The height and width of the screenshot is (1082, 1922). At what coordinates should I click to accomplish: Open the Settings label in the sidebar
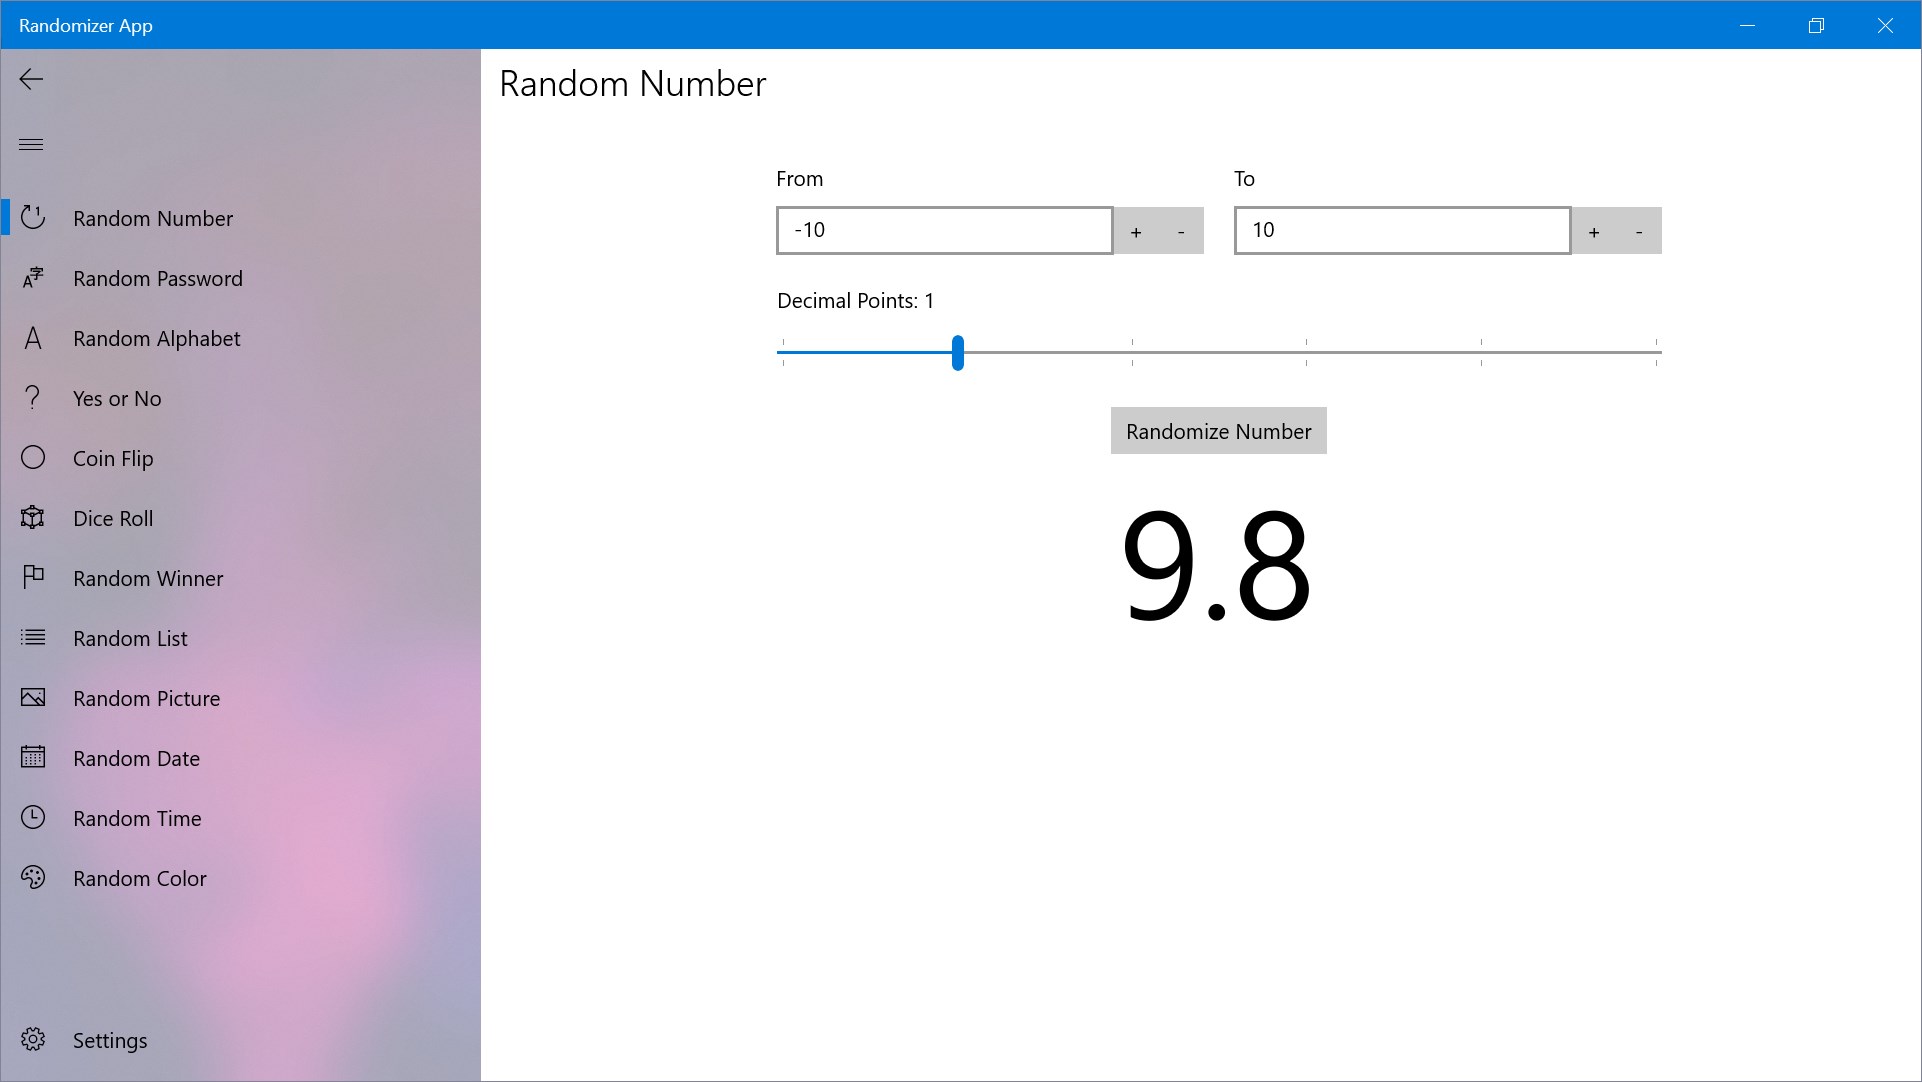110,1041
